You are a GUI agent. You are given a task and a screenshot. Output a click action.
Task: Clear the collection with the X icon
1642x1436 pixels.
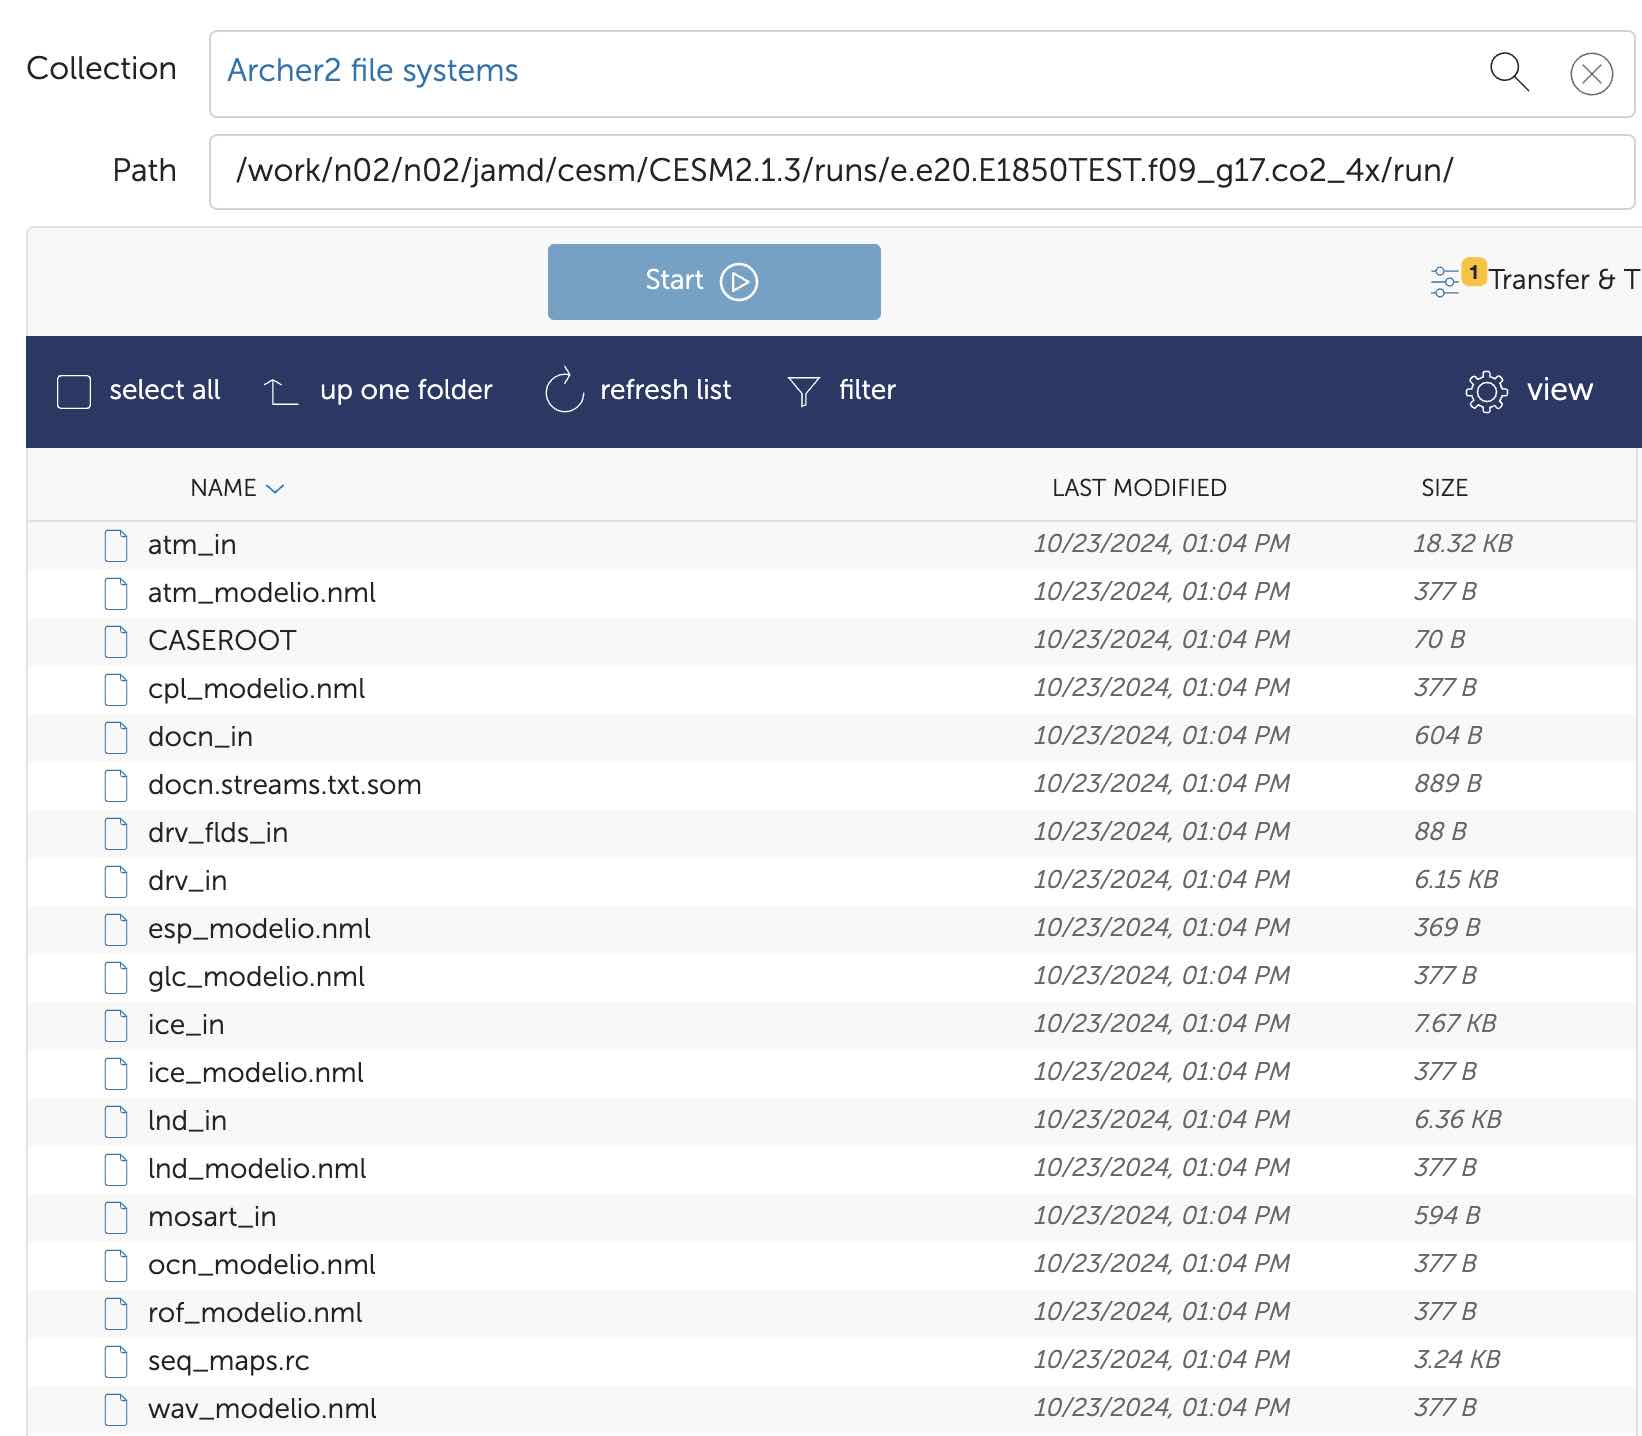tap(1591, 74)
